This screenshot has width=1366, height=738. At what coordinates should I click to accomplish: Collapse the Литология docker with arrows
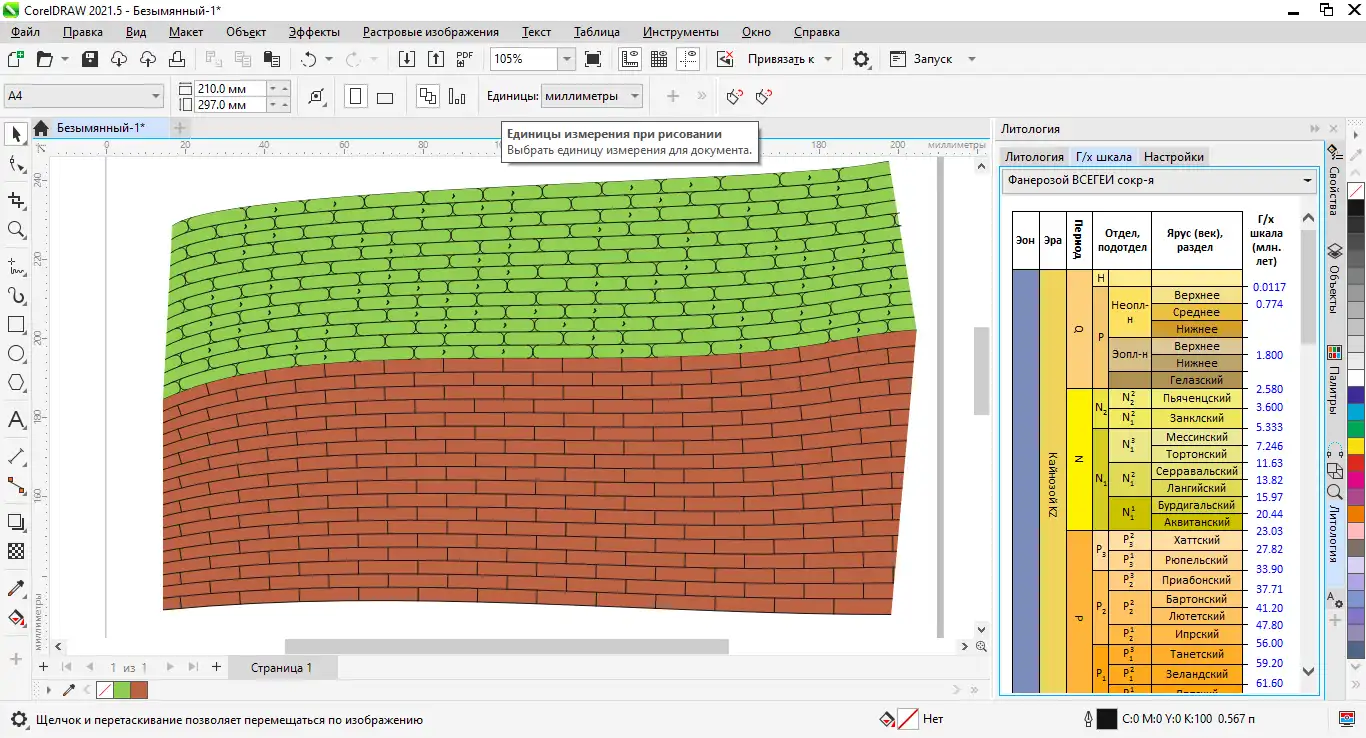pyautogui.click(x=1314, y=129)
